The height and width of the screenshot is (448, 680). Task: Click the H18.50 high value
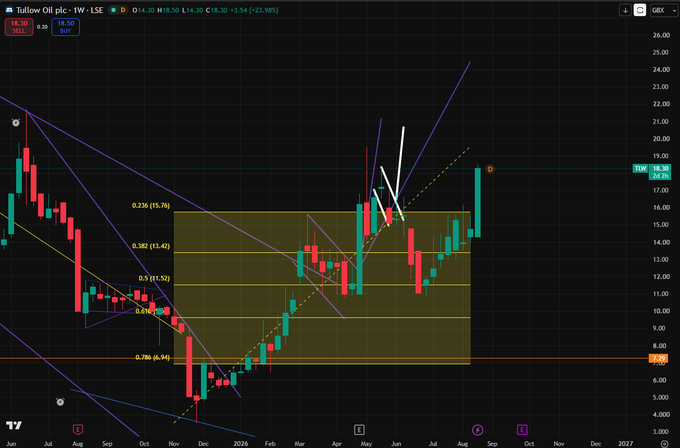click(x=168, y=10)
